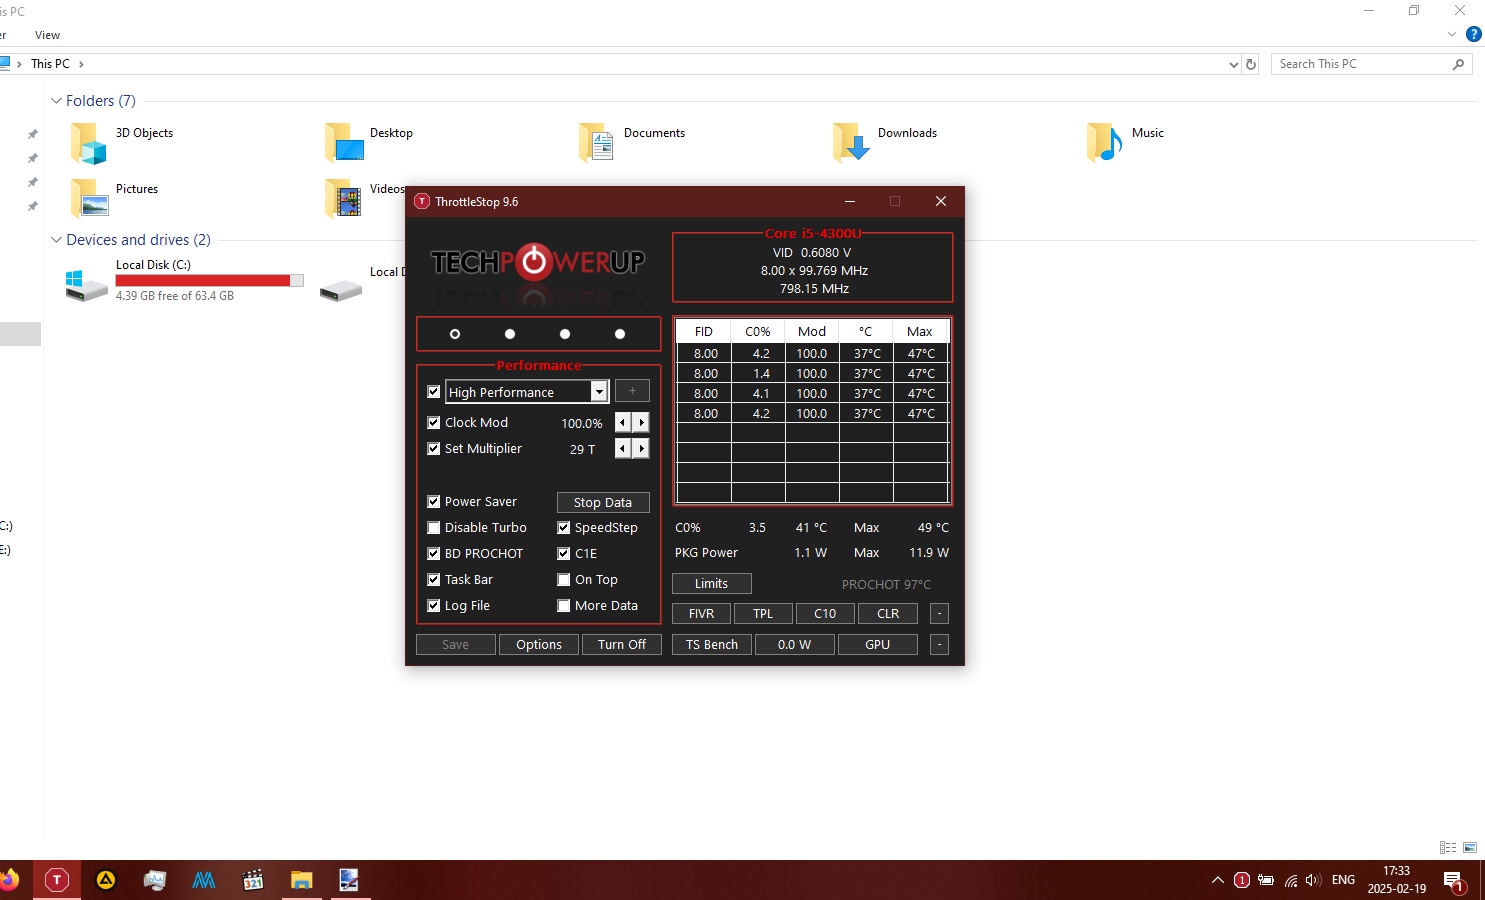The width and height of the screenshot is (1485, 900).
Task: Refresh the This PC location
Action: coord(1250,64)
